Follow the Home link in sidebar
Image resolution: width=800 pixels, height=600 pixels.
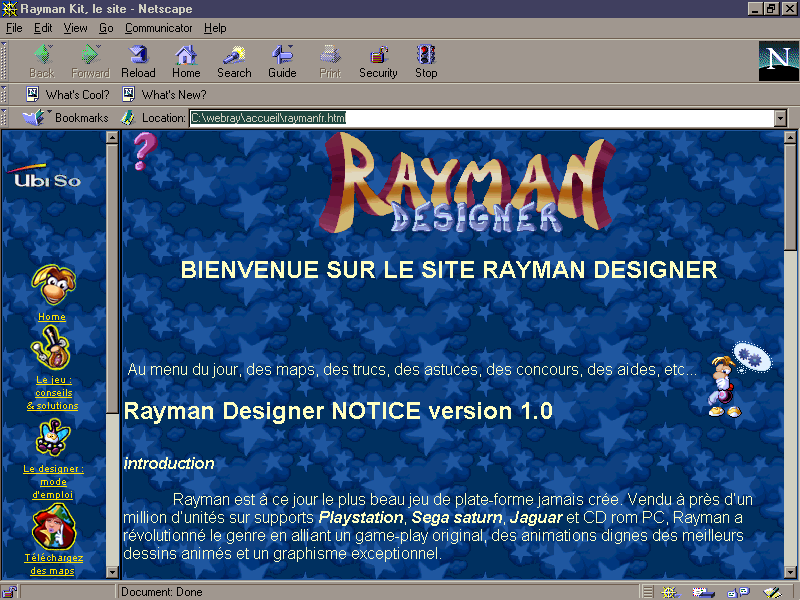pyautogui.click(x=52, y=317)
